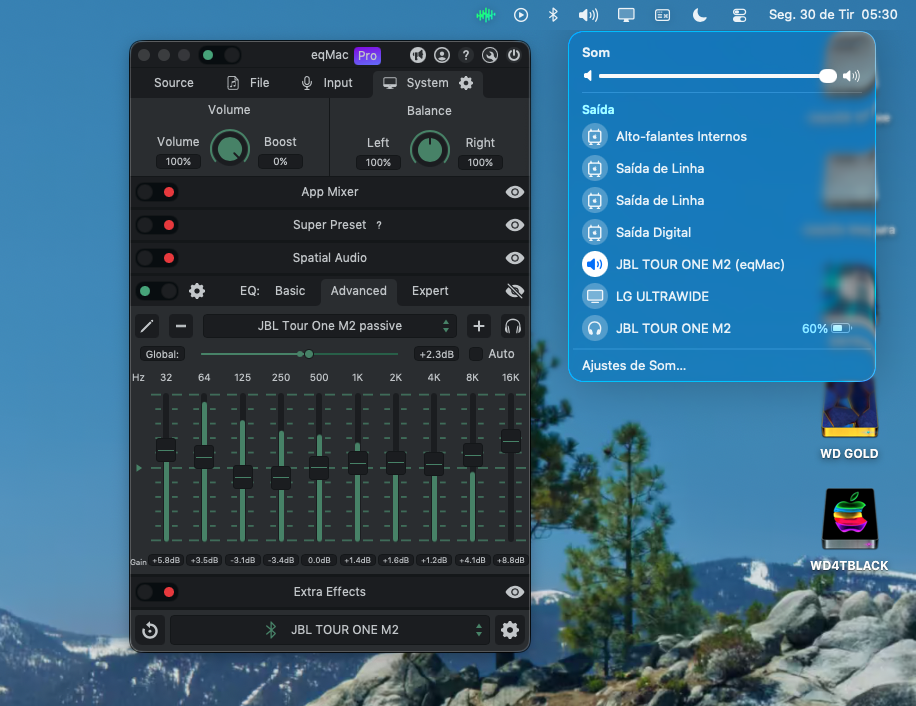Image resolution: width=916 pixels, height=706 pixels.
Task: Click the date and time in the menu bar
Action: coord(833,15)
